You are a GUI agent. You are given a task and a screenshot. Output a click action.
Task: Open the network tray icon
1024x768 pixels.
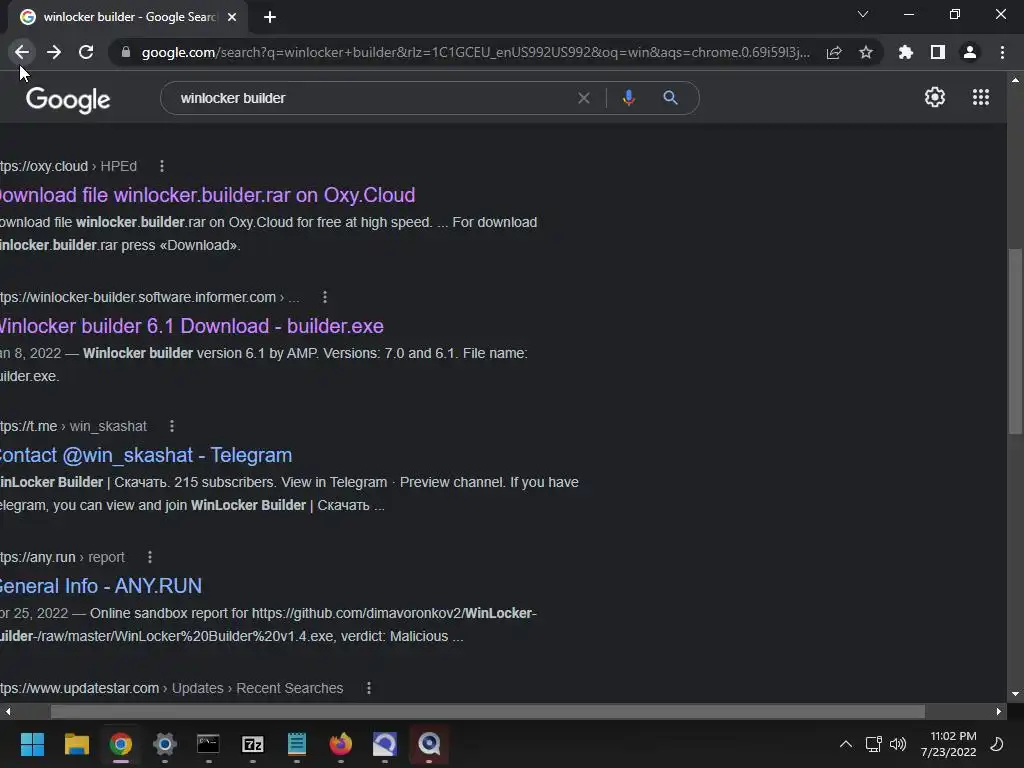point(873,744)
